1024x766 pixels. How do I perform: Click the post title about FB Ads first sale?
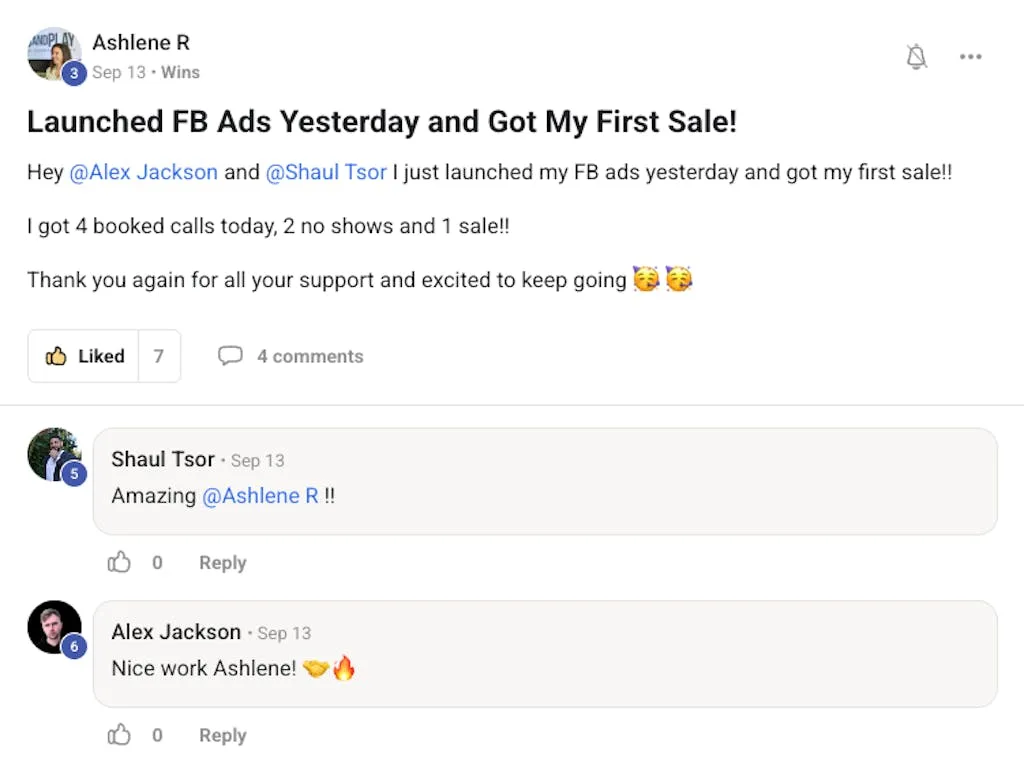383,122
